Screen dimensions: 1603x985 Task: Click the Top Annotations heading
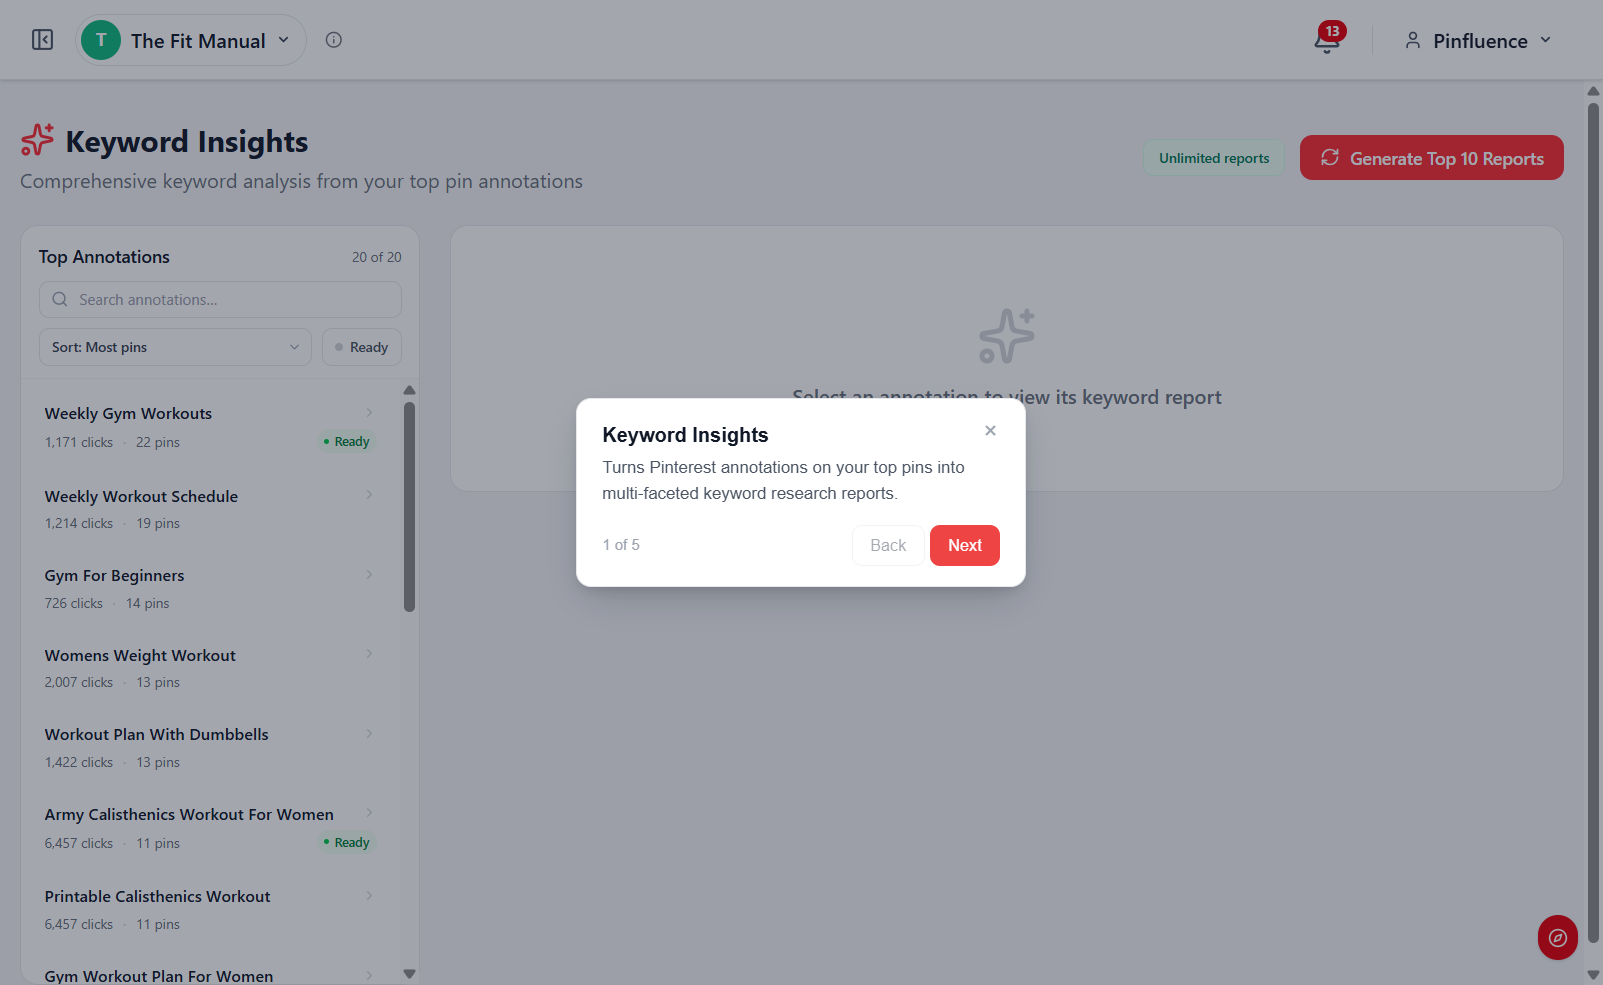(104, 257)
